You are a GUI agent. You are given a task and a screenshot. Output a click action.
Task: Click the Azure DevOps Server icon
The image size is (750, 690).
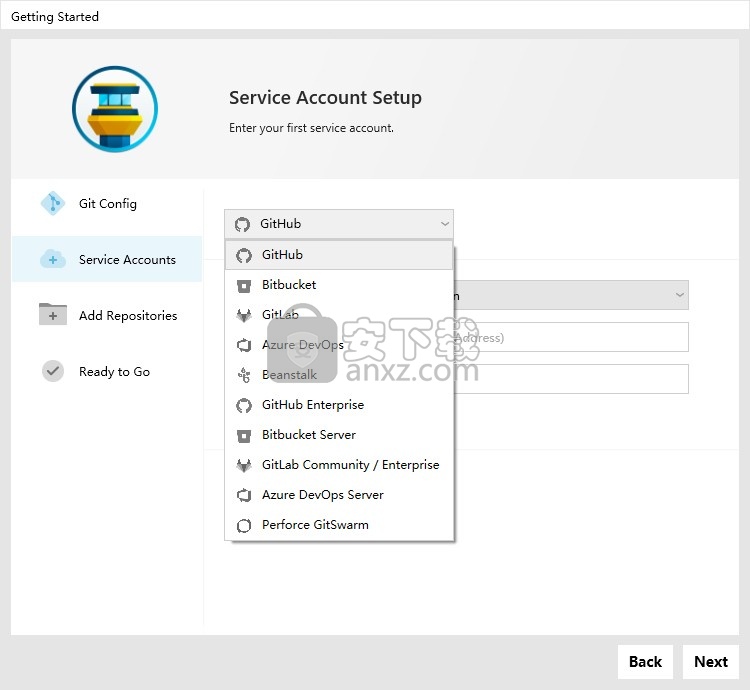(x=244, y=495)
